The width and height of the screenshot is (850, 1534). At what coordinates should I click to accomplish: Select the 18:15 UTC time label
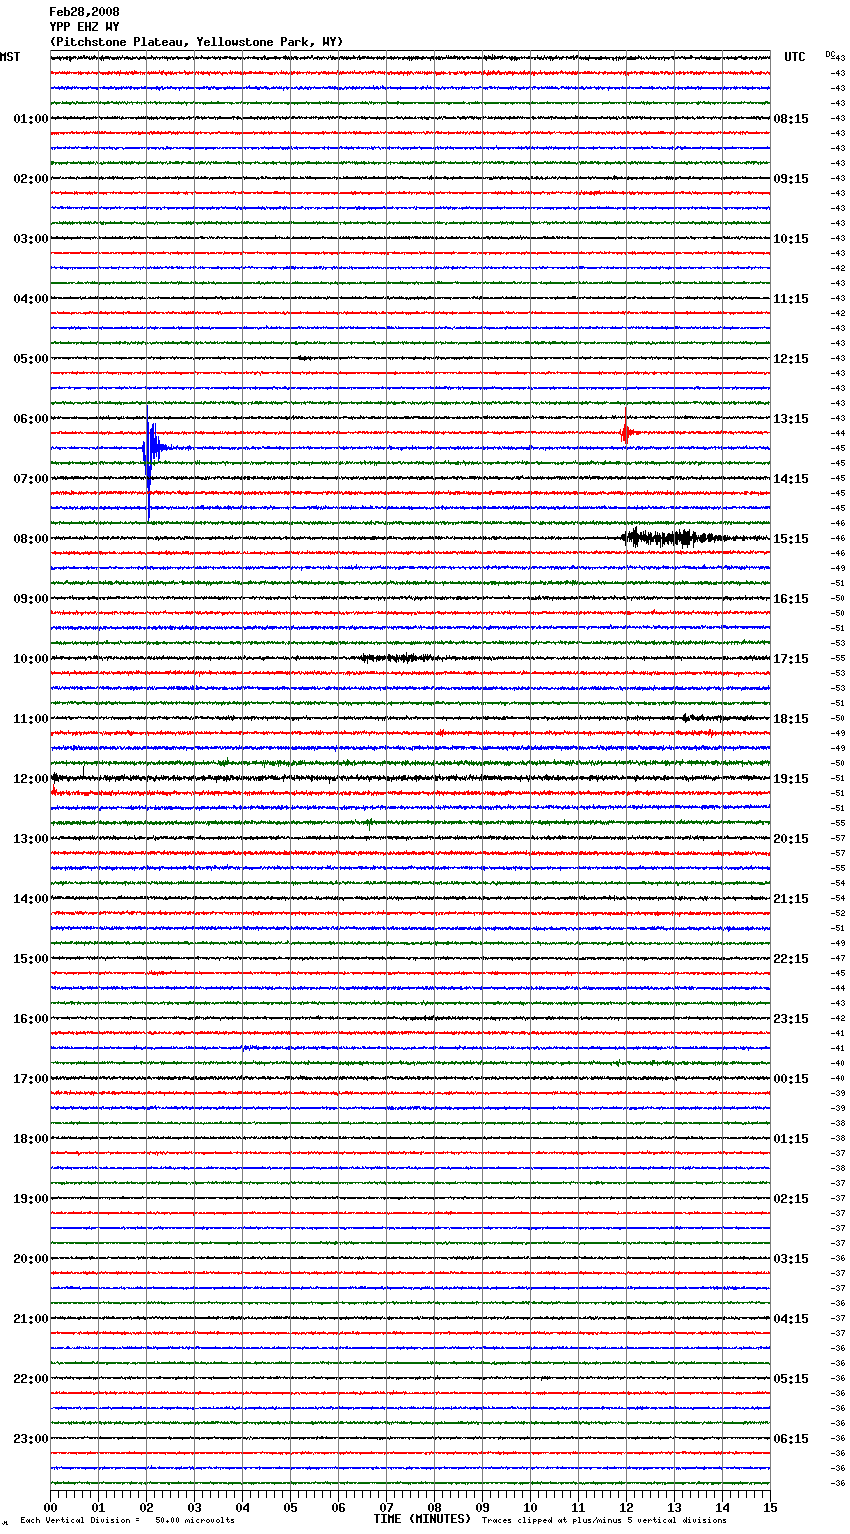(x=791, y=719)
